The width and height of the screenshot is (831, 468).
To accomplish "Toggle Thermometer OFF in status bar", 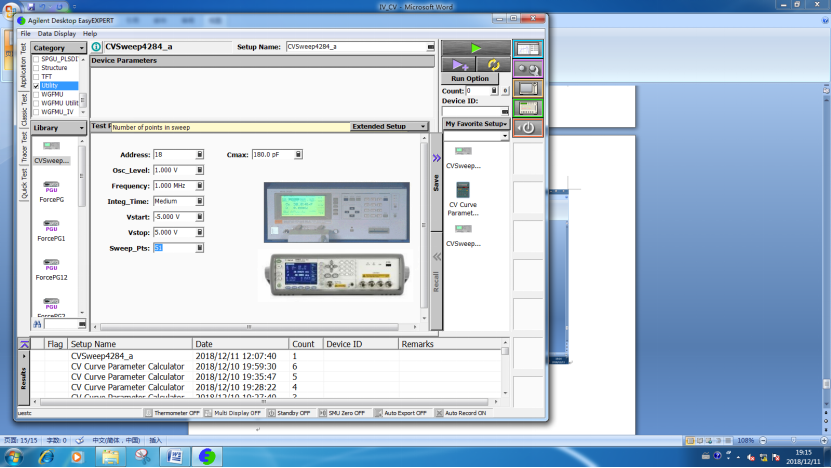I will 172,413.
